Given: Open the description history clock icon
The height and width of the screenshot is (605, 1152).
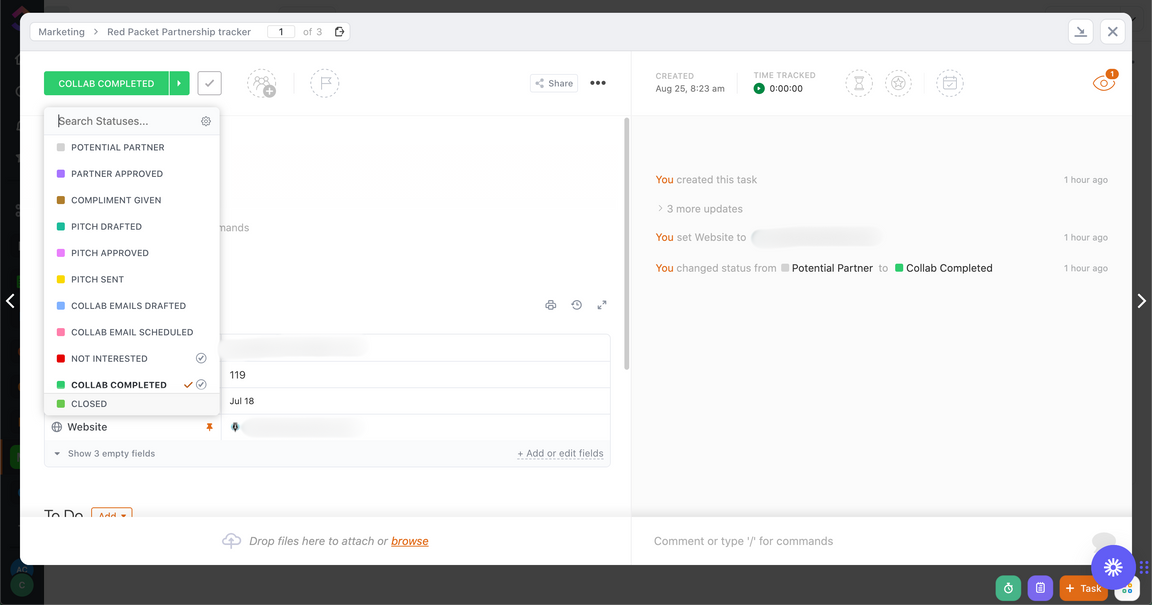Looking at the screenshot, I should (x=577, y=305).
